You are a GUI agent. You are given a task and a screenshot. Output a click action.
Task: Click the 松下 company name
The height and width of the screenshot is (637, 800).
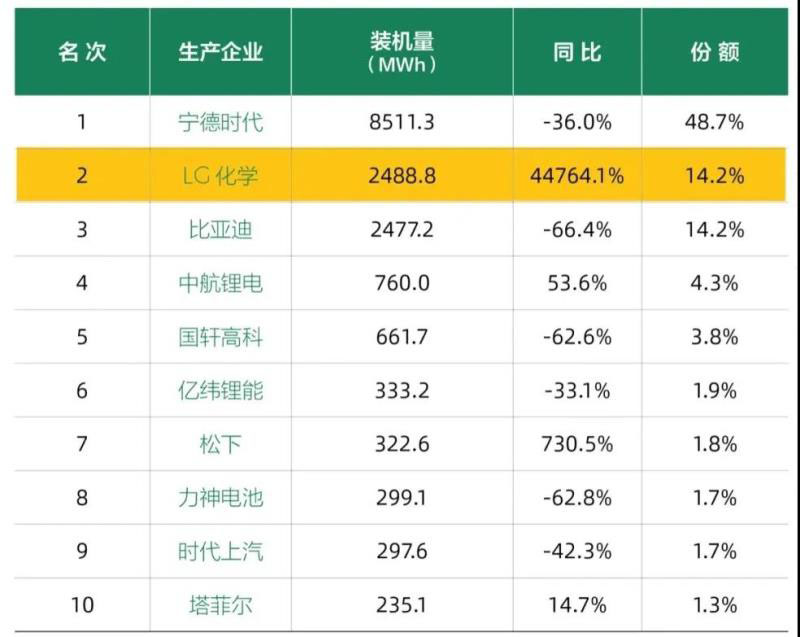click(220, 444)
